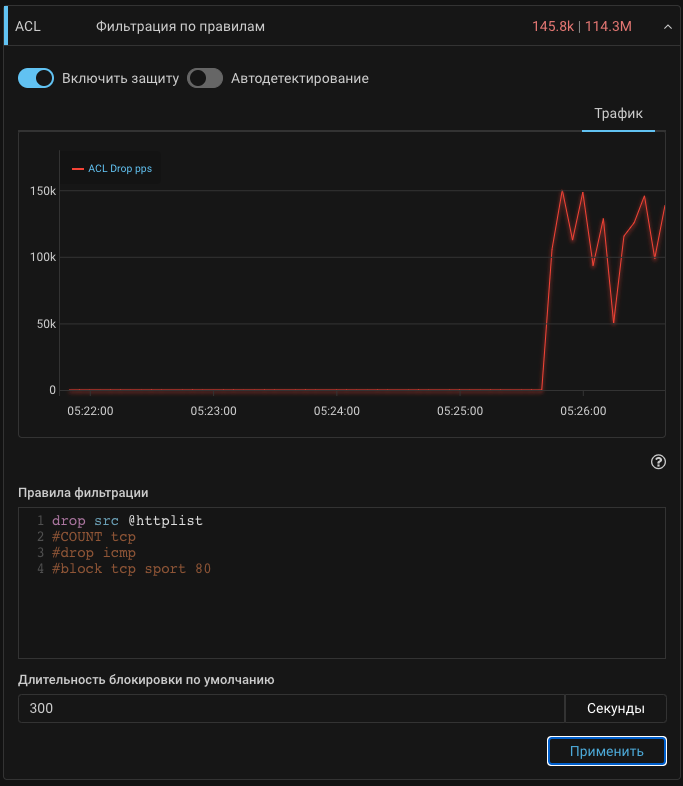Viewport: 683px width, 786px height.
Task: Click the 114.3M traffic counter in header
Action: click(609, 27)
